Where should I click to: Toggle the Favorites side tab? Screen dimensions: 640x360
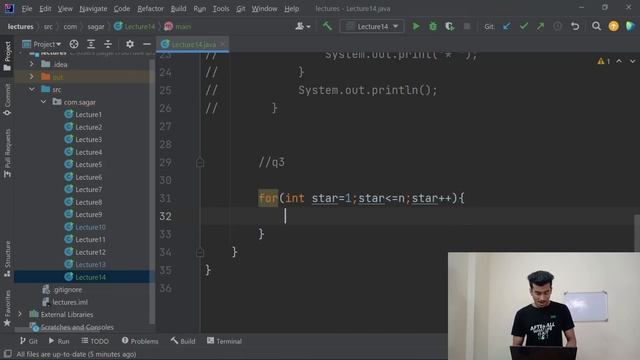click(x=7, y=308)
